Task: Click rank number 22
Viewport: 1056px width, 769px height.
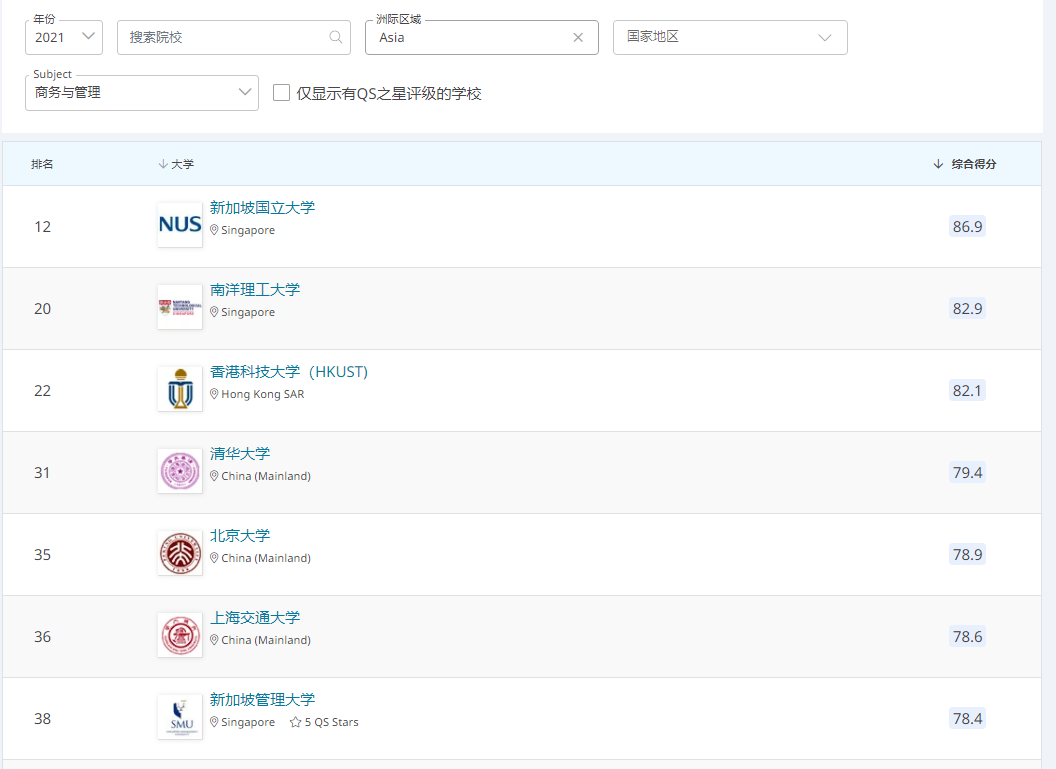Action: 42,391
